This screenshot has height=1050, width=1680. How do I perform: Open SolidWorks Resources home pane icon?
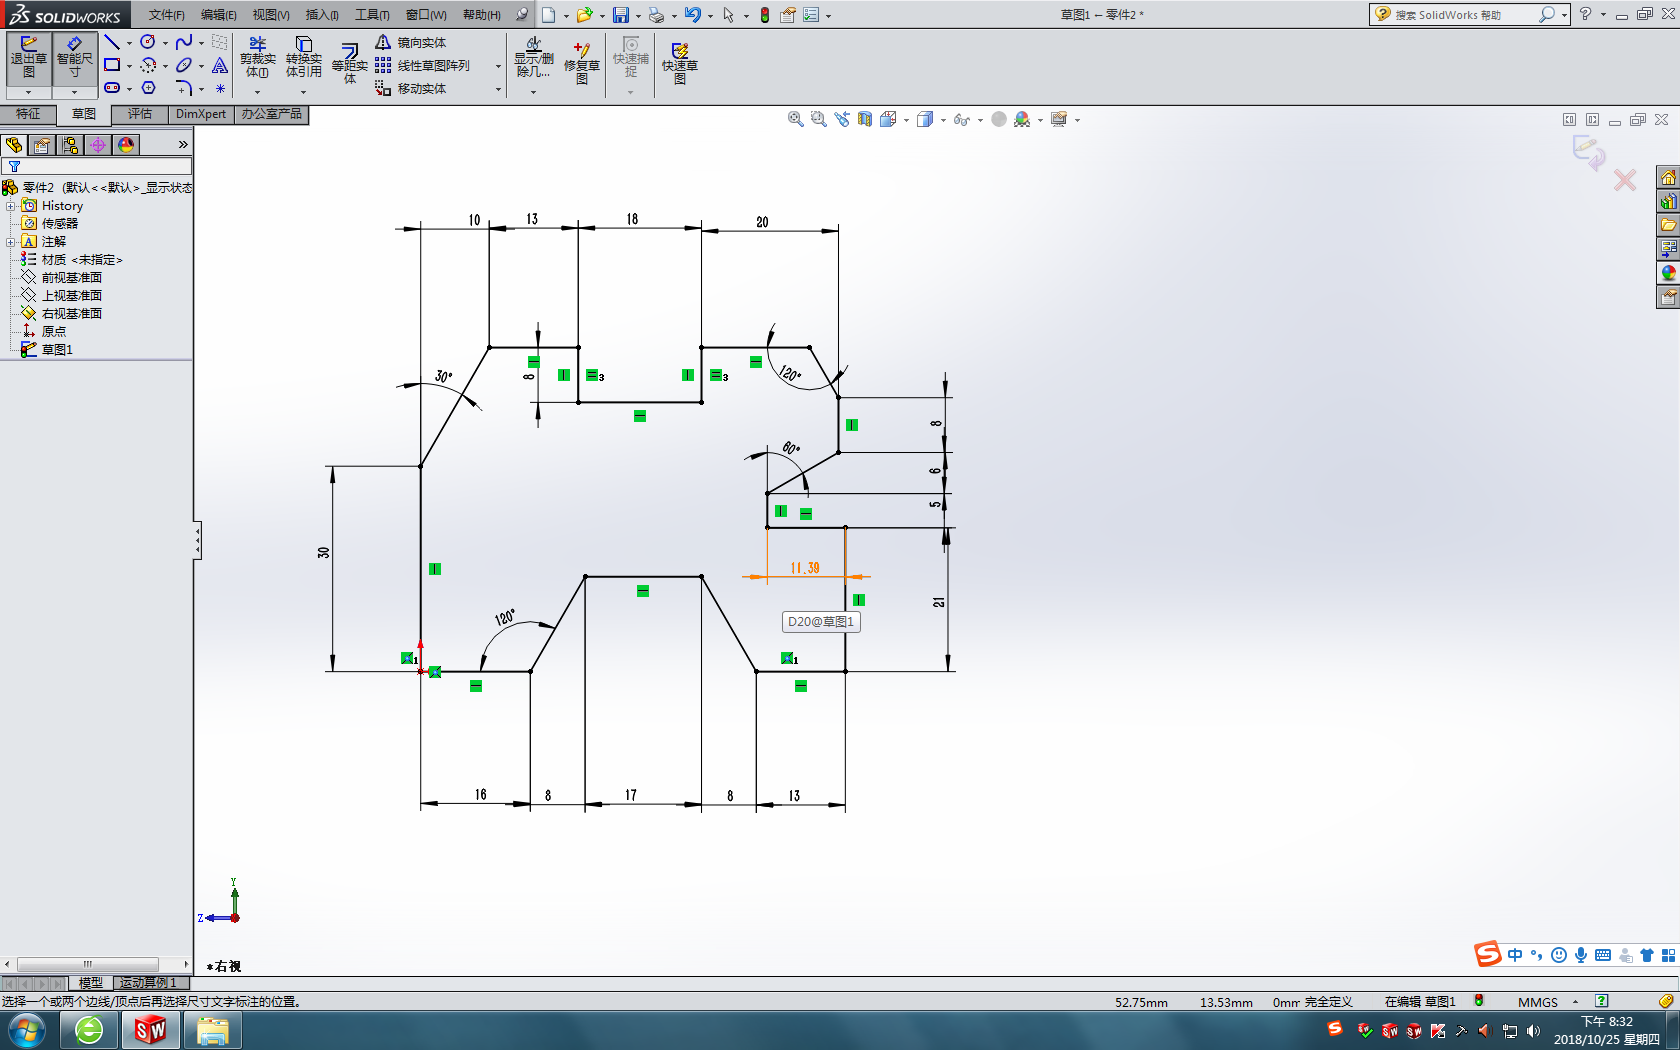(x=1668, y=177)
